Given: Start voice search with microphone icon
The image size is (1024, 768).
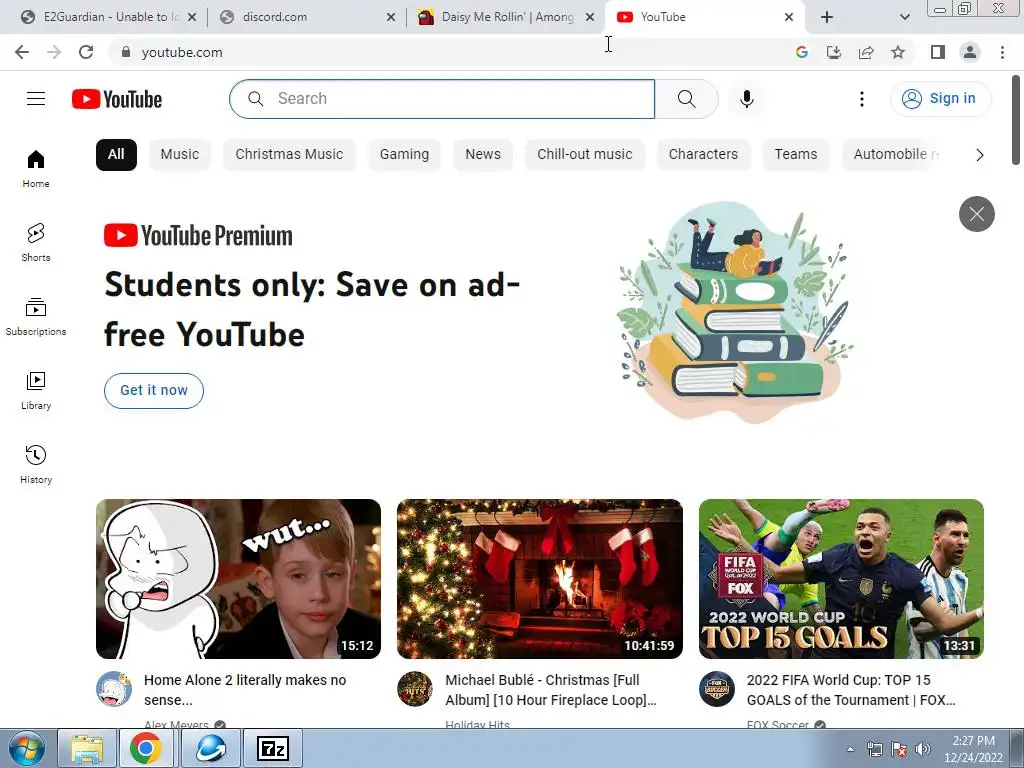Looking at the screenshot, I should [x=747, y=99].
